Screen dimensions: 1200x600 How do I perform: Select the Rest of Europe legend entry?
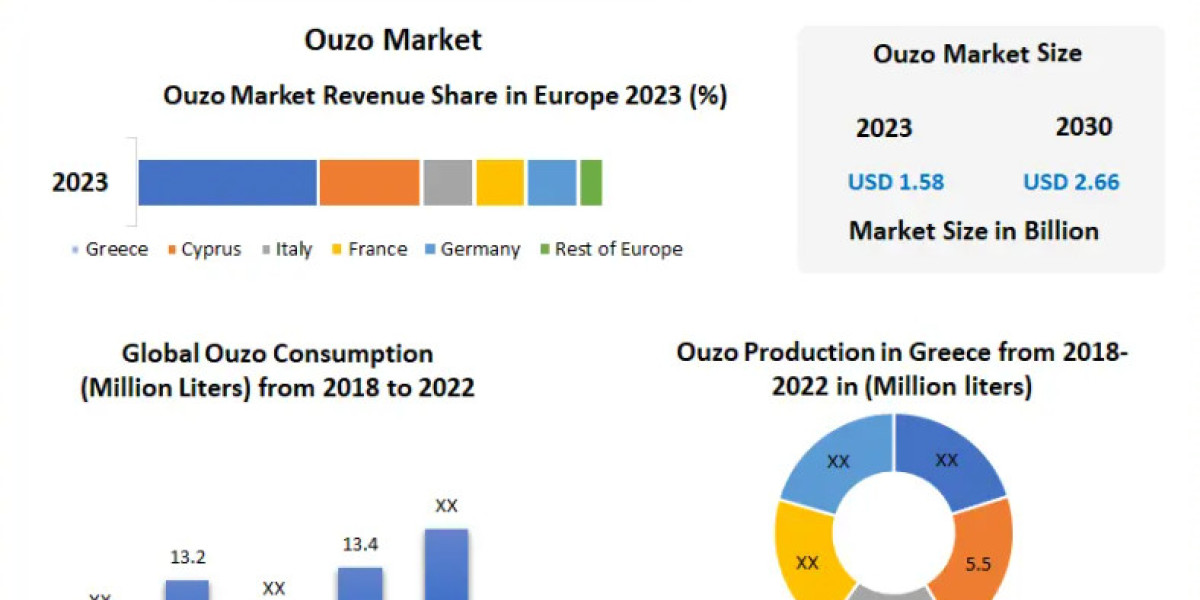tap(618, 249)
